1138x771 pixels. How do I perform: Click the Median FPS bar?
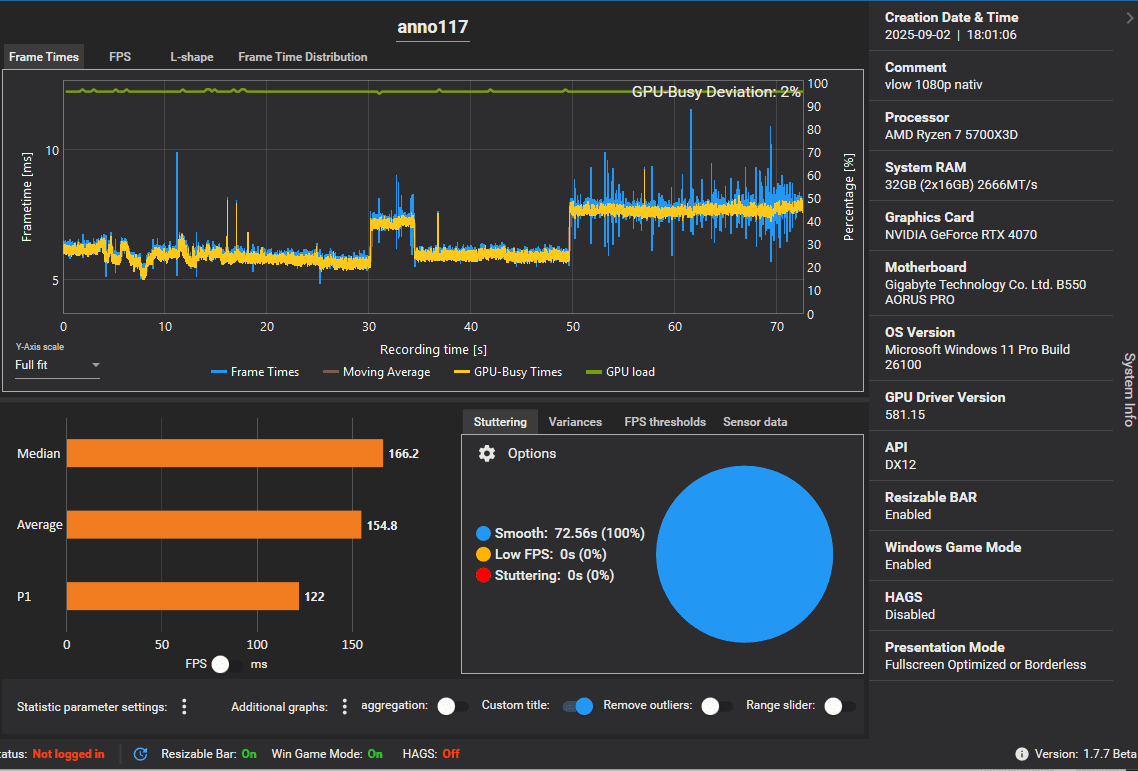click(225, 453)
